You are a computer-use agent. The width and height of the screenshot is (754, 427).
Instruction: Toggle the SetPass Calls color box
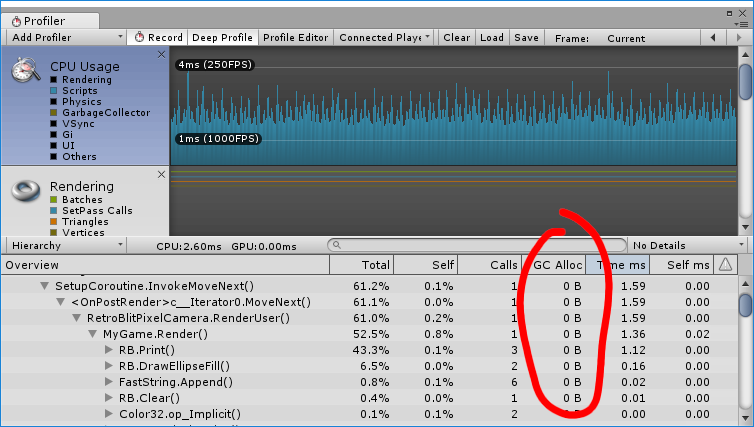(53, 211)
